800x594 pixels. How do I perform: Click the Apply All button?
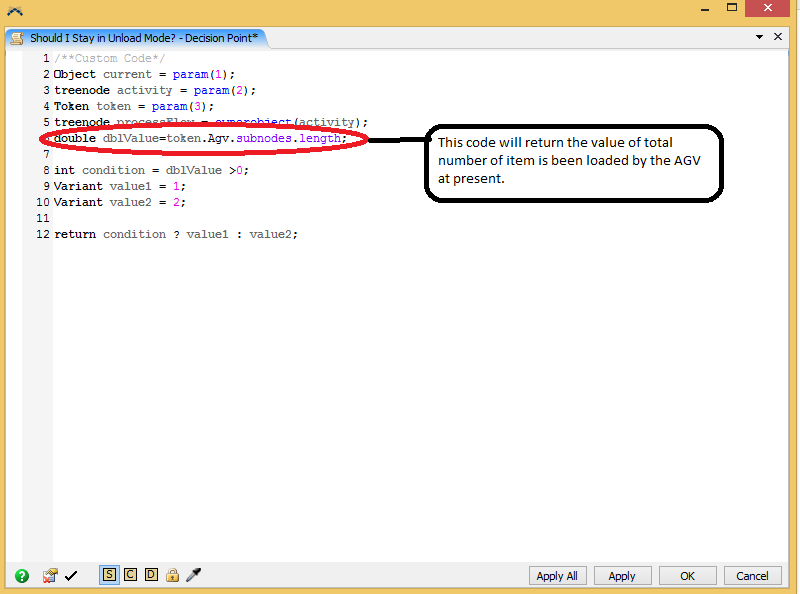point(557,576)
